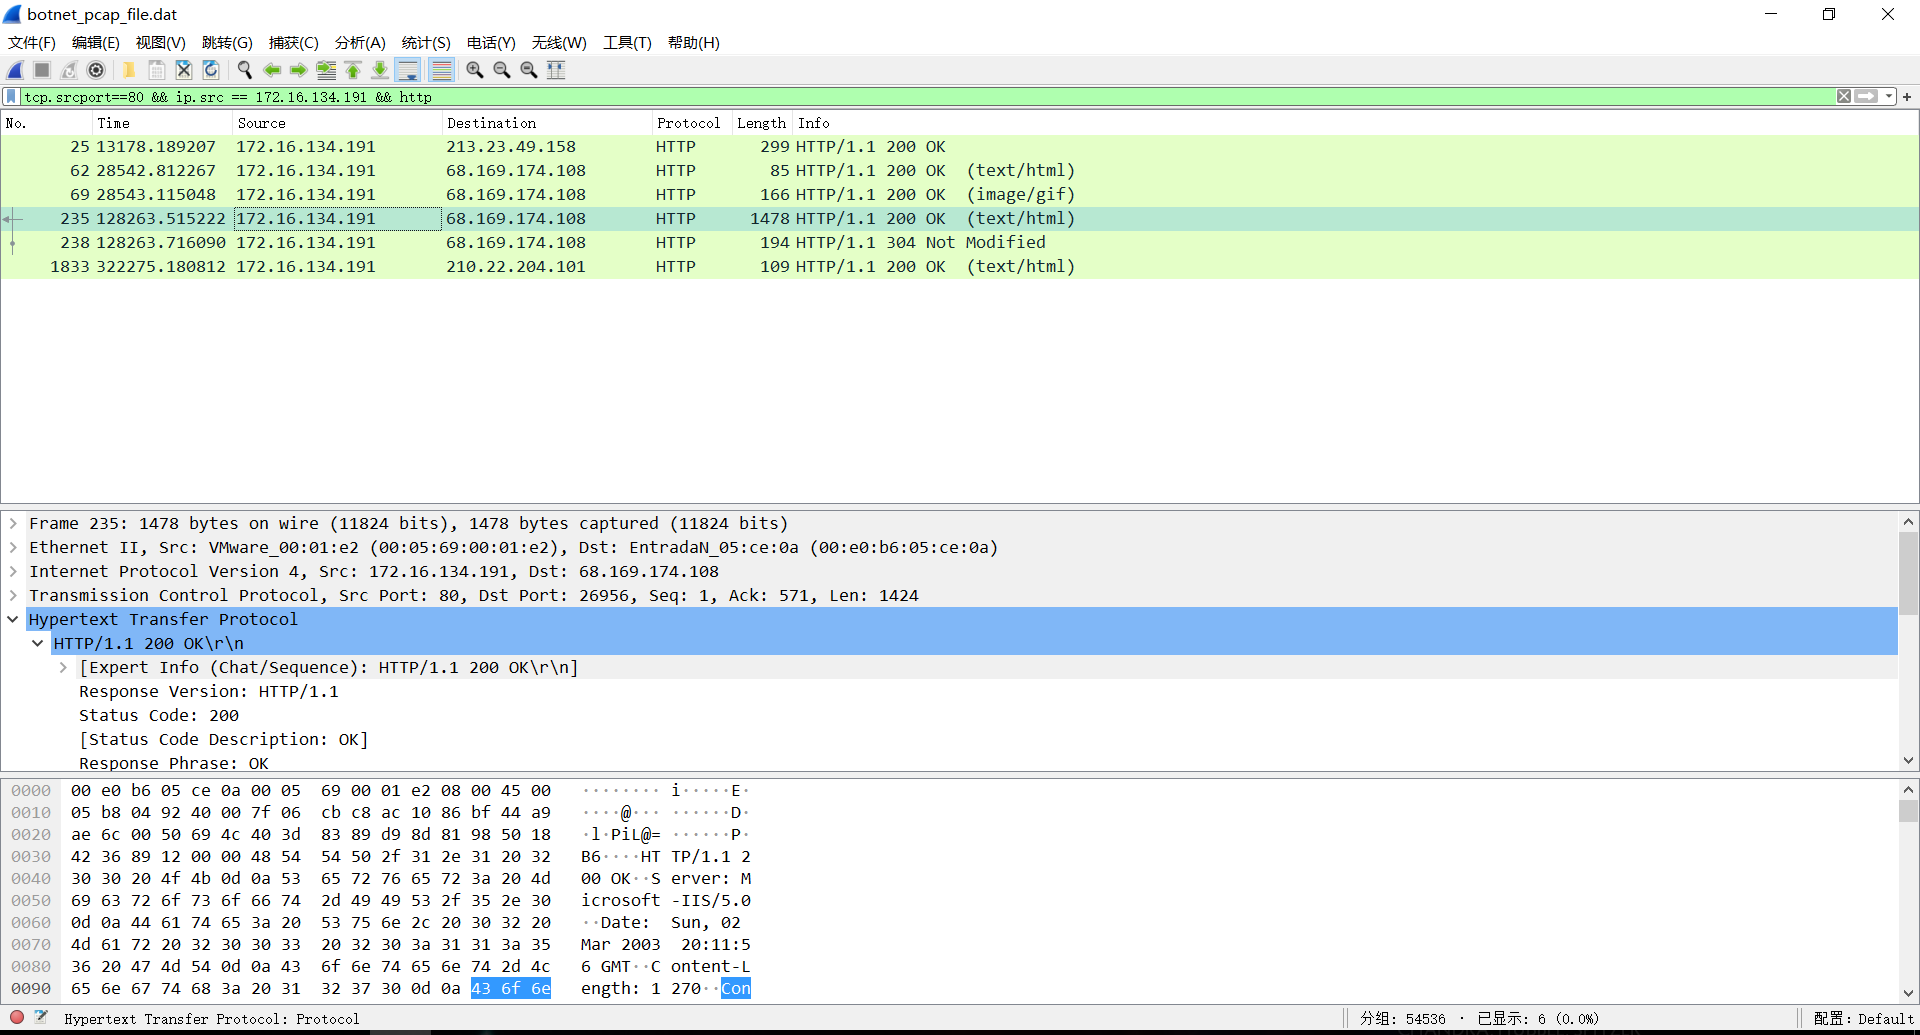Open the find packet magnifier
The width and height of the screenshot is (1920, 1035).
(244, 70)
